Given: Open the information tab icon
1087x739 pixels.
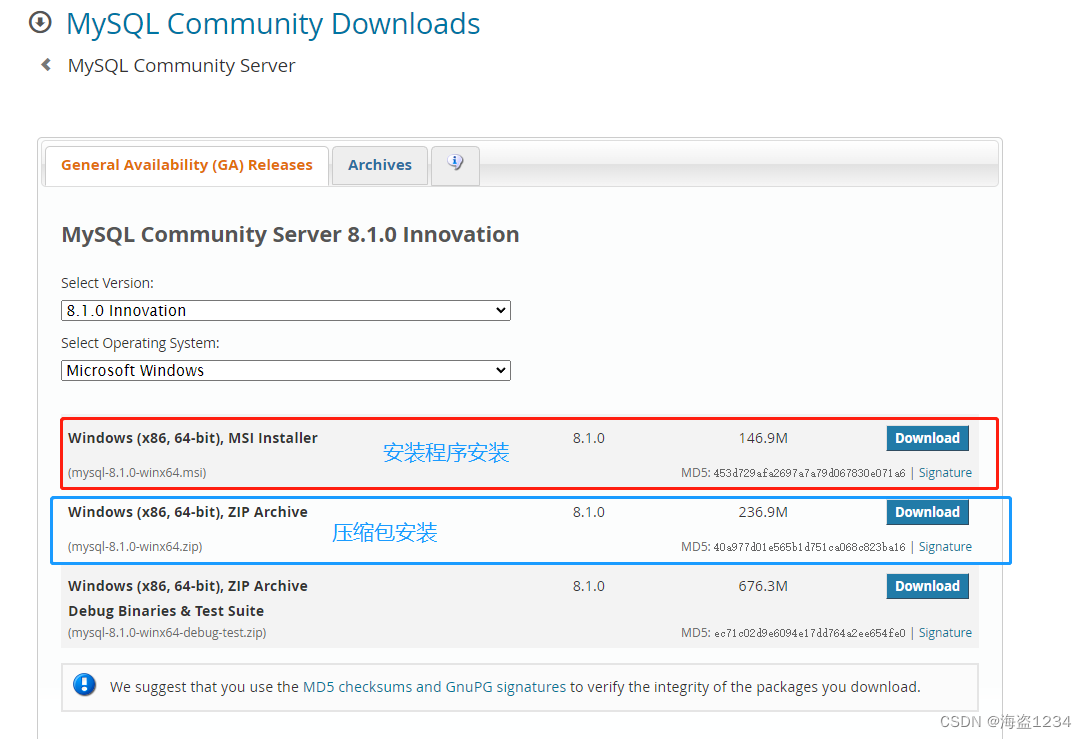Looking at the screenshot, I should point(455,164).
